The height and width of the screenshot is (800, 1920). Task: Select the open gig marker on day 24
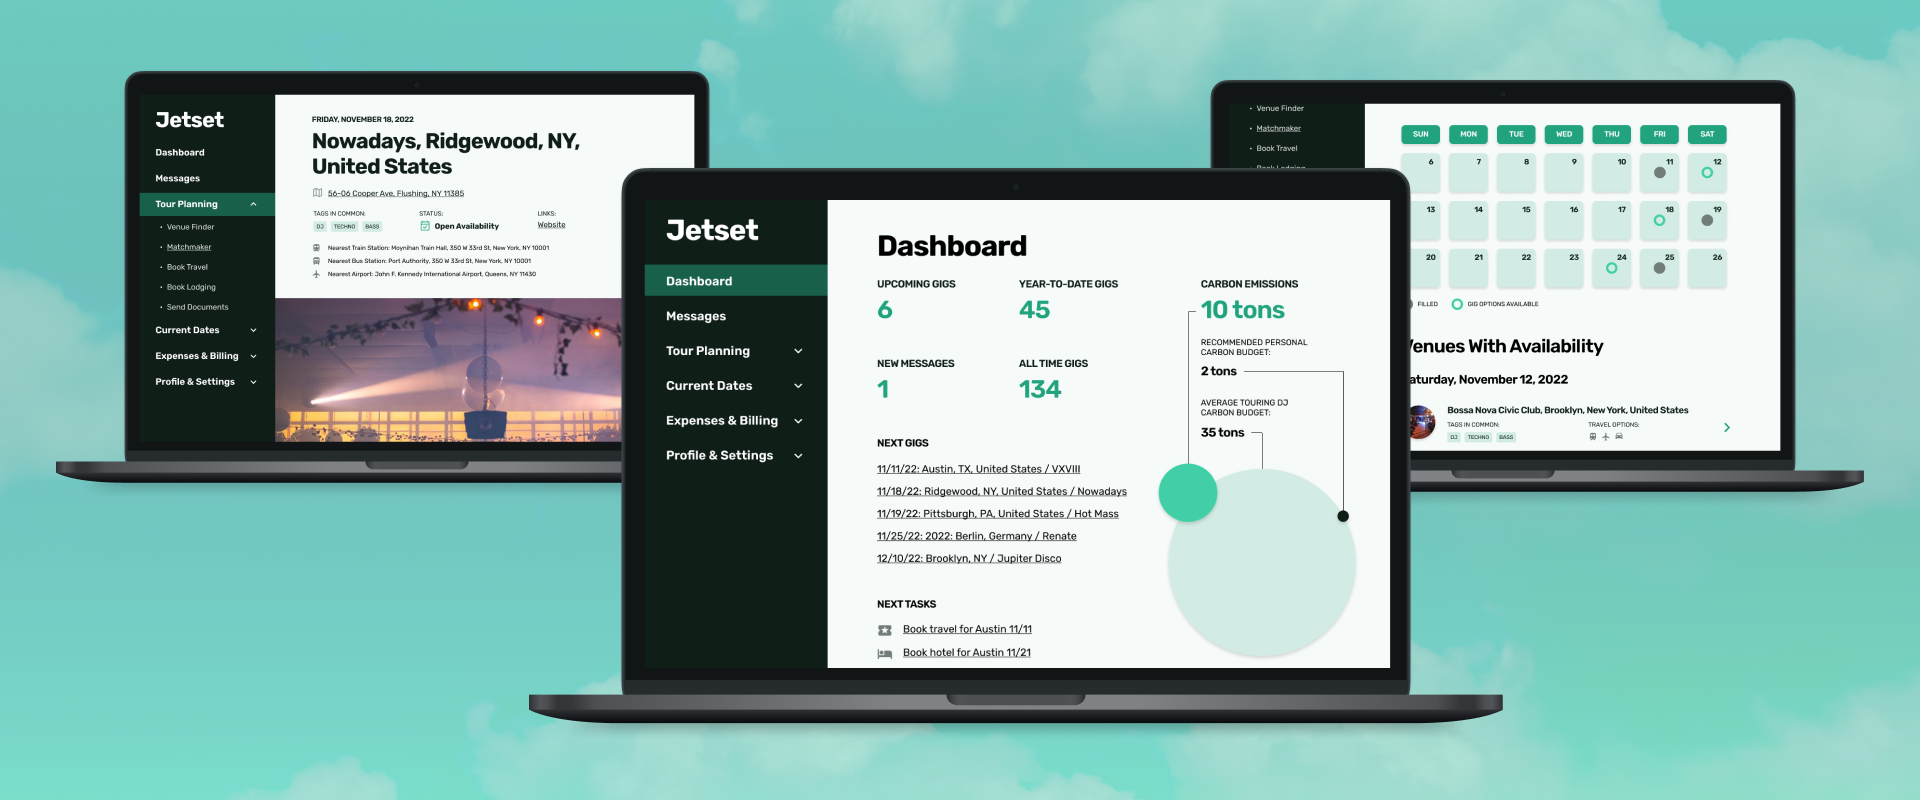pos(1611,268)
